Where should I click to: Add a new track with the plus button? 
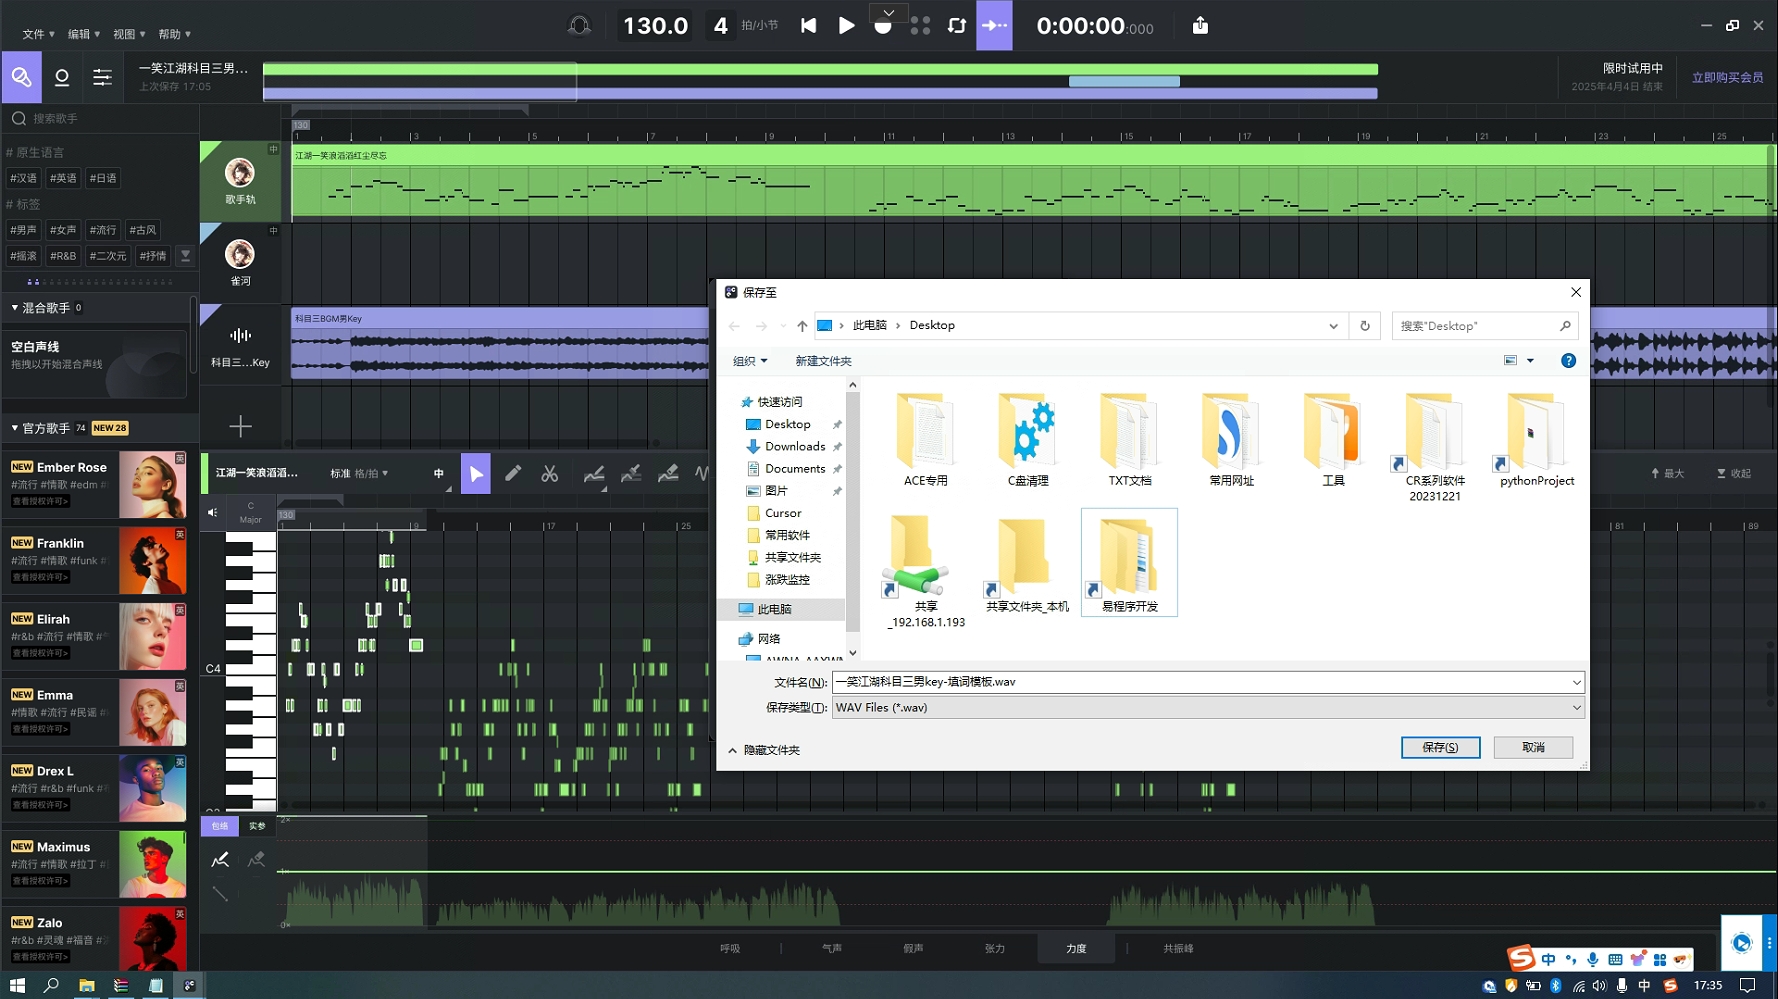240,427
